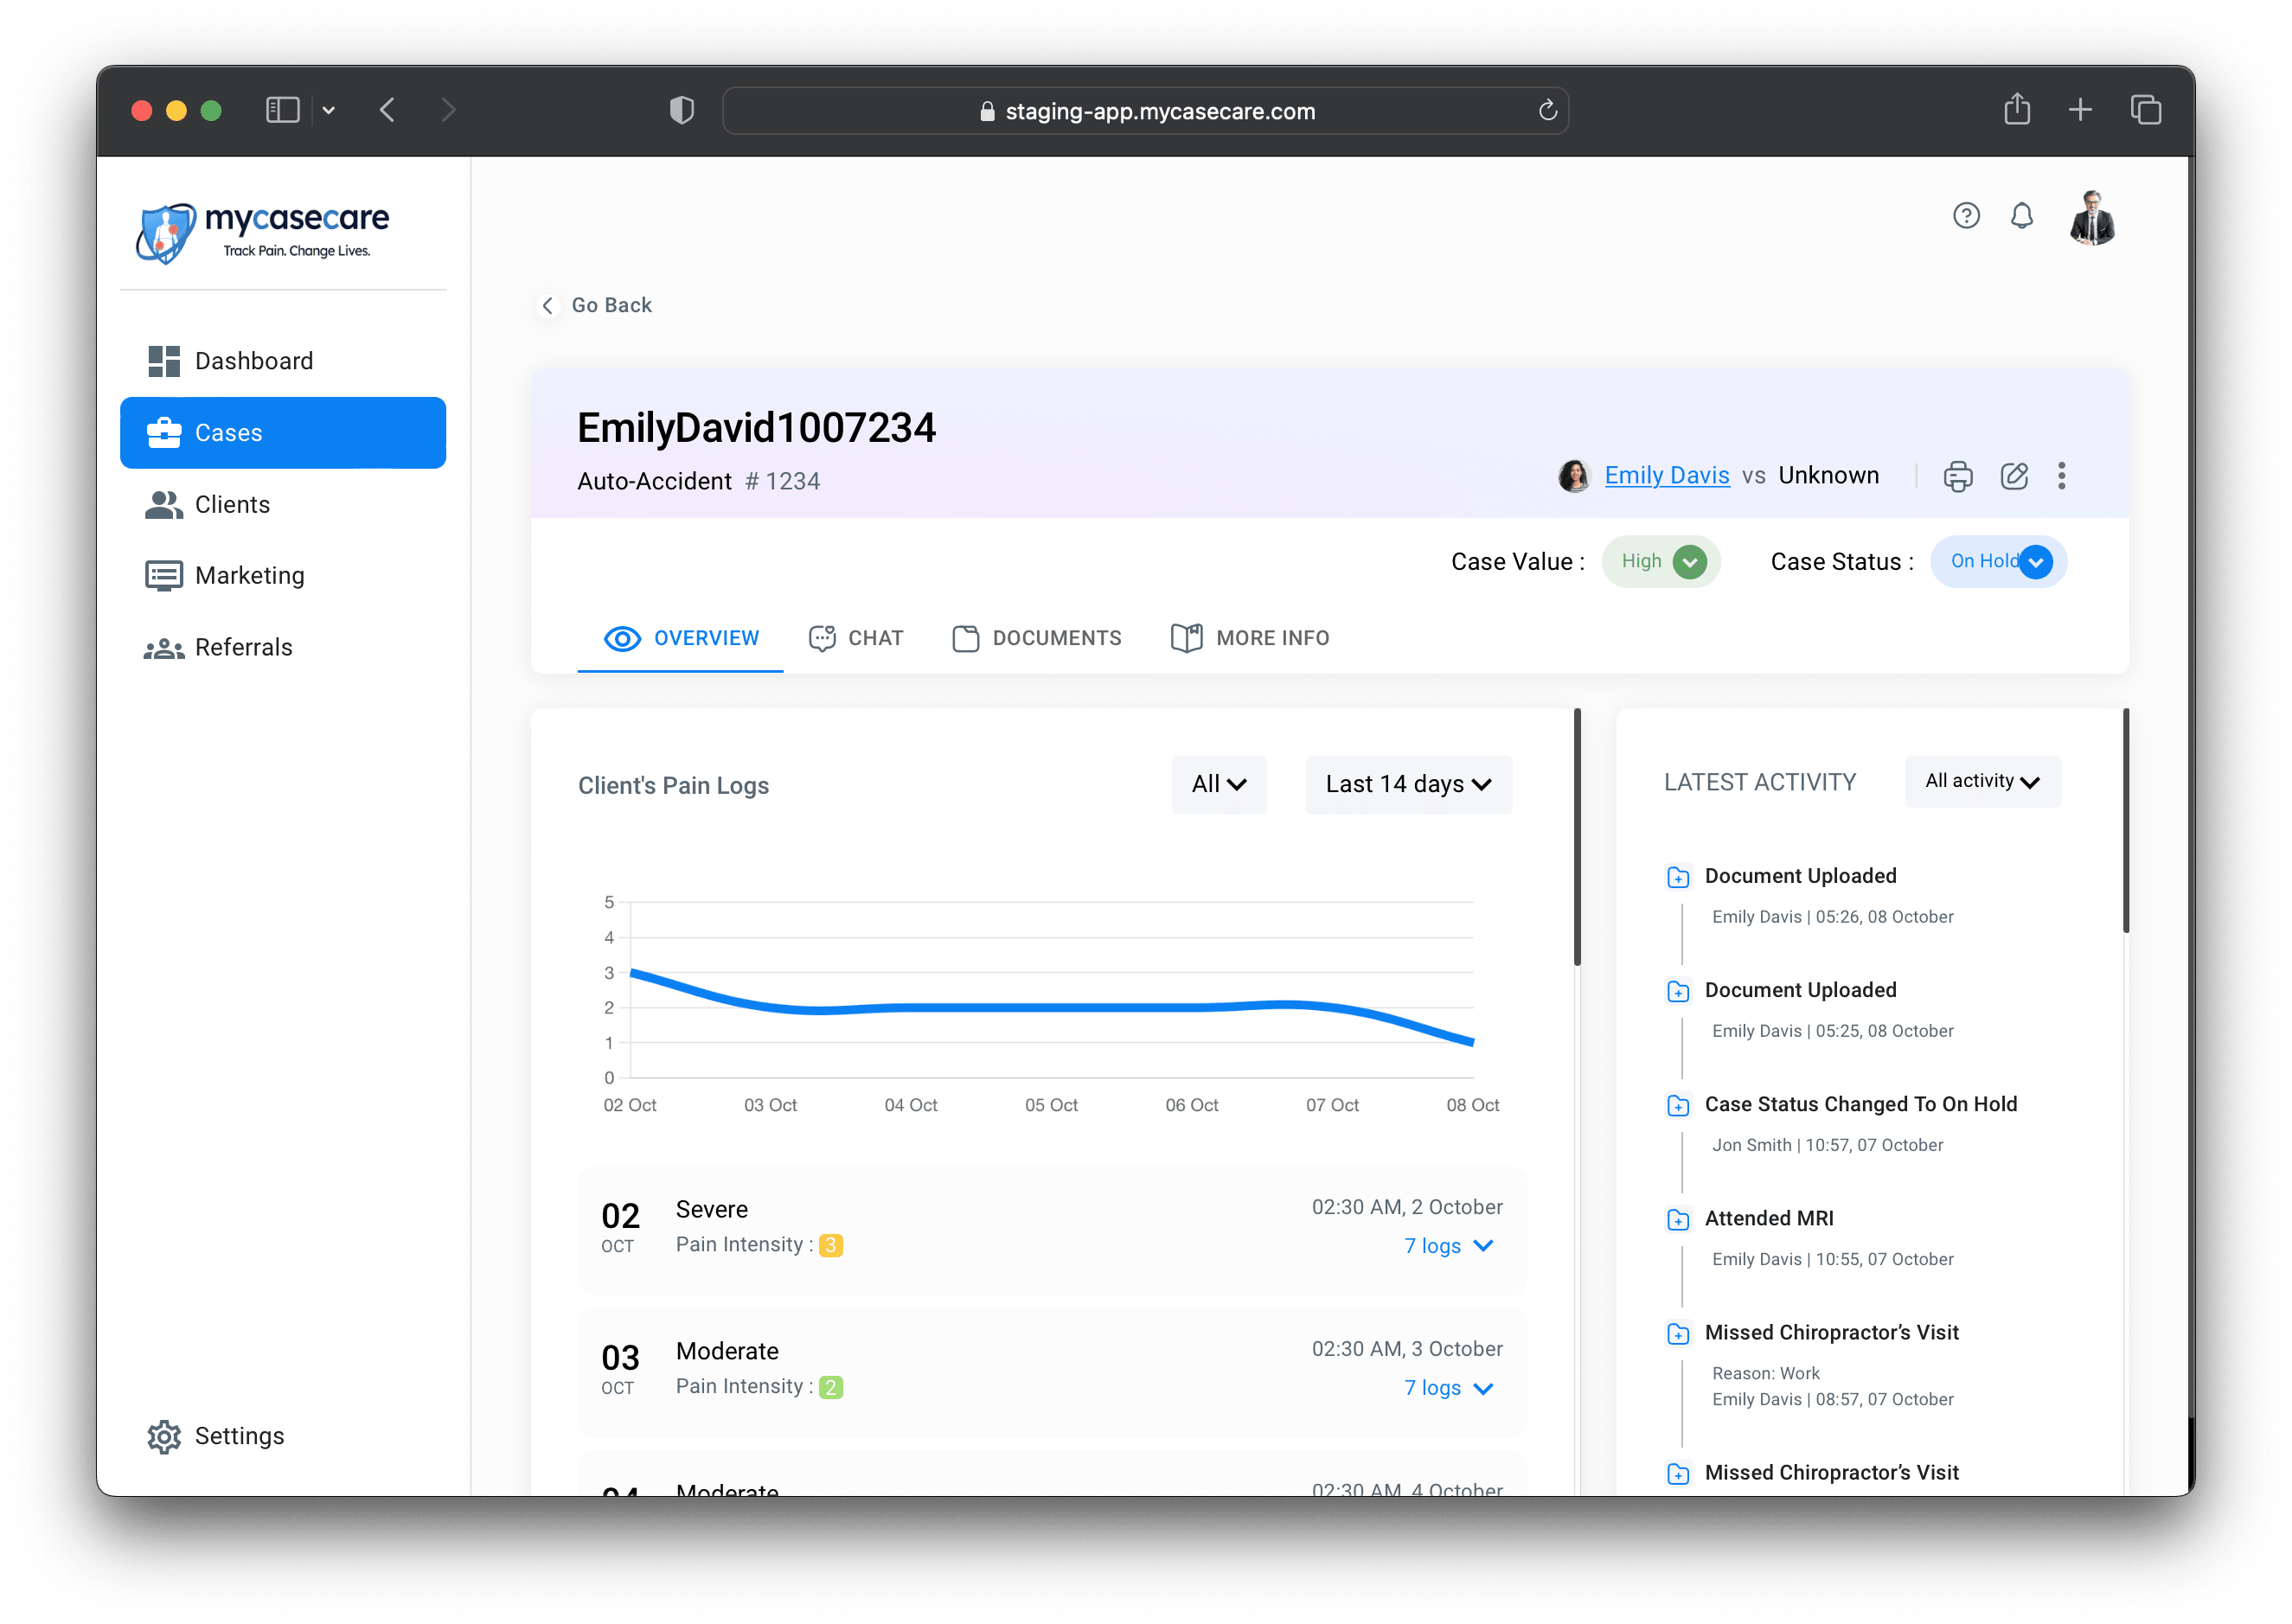Image resolution: width=2292 pixels, height=1624 pixels.
Task: Click Safari forward navigation arrow
Action: (448, 110)
